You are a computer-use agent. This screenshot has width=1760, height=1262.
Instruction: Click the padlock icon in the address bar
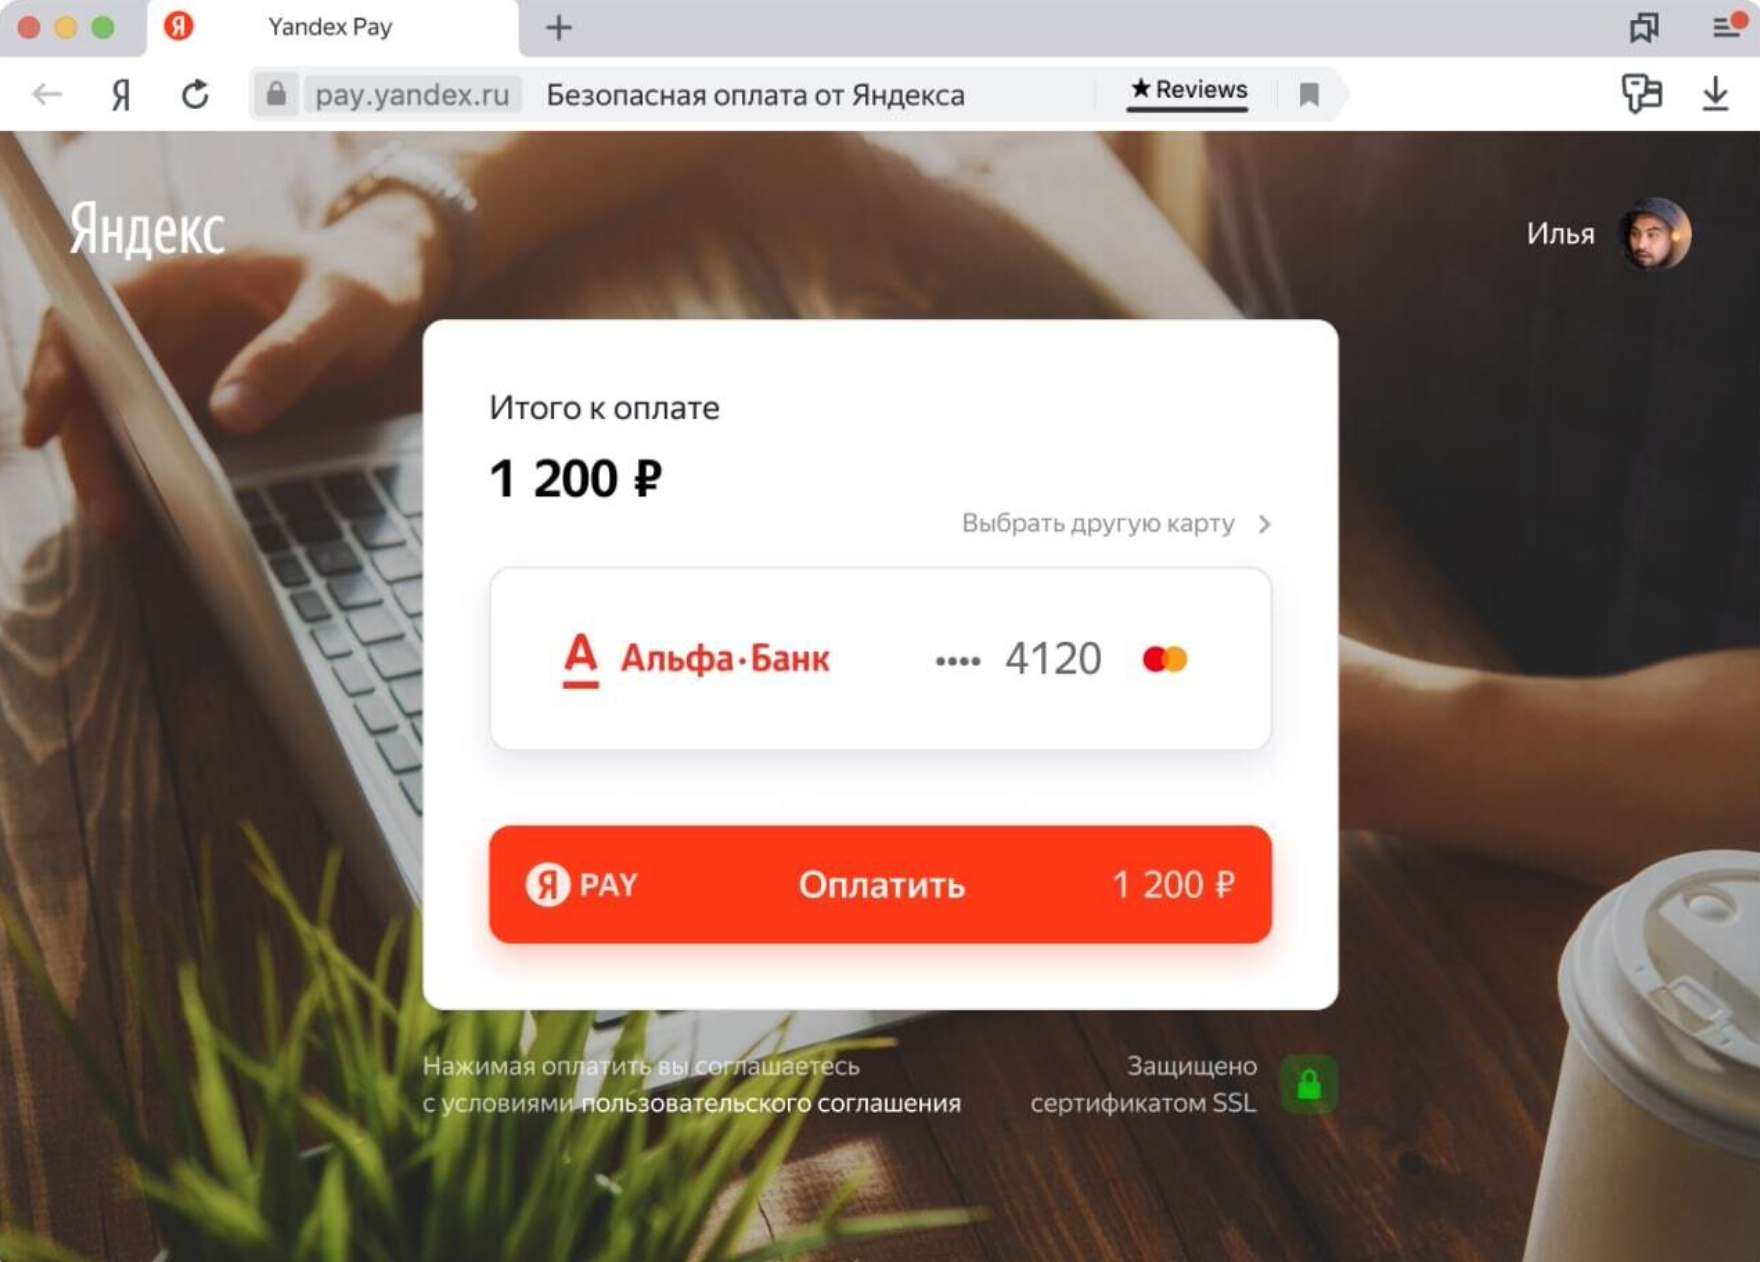(276, 95)
